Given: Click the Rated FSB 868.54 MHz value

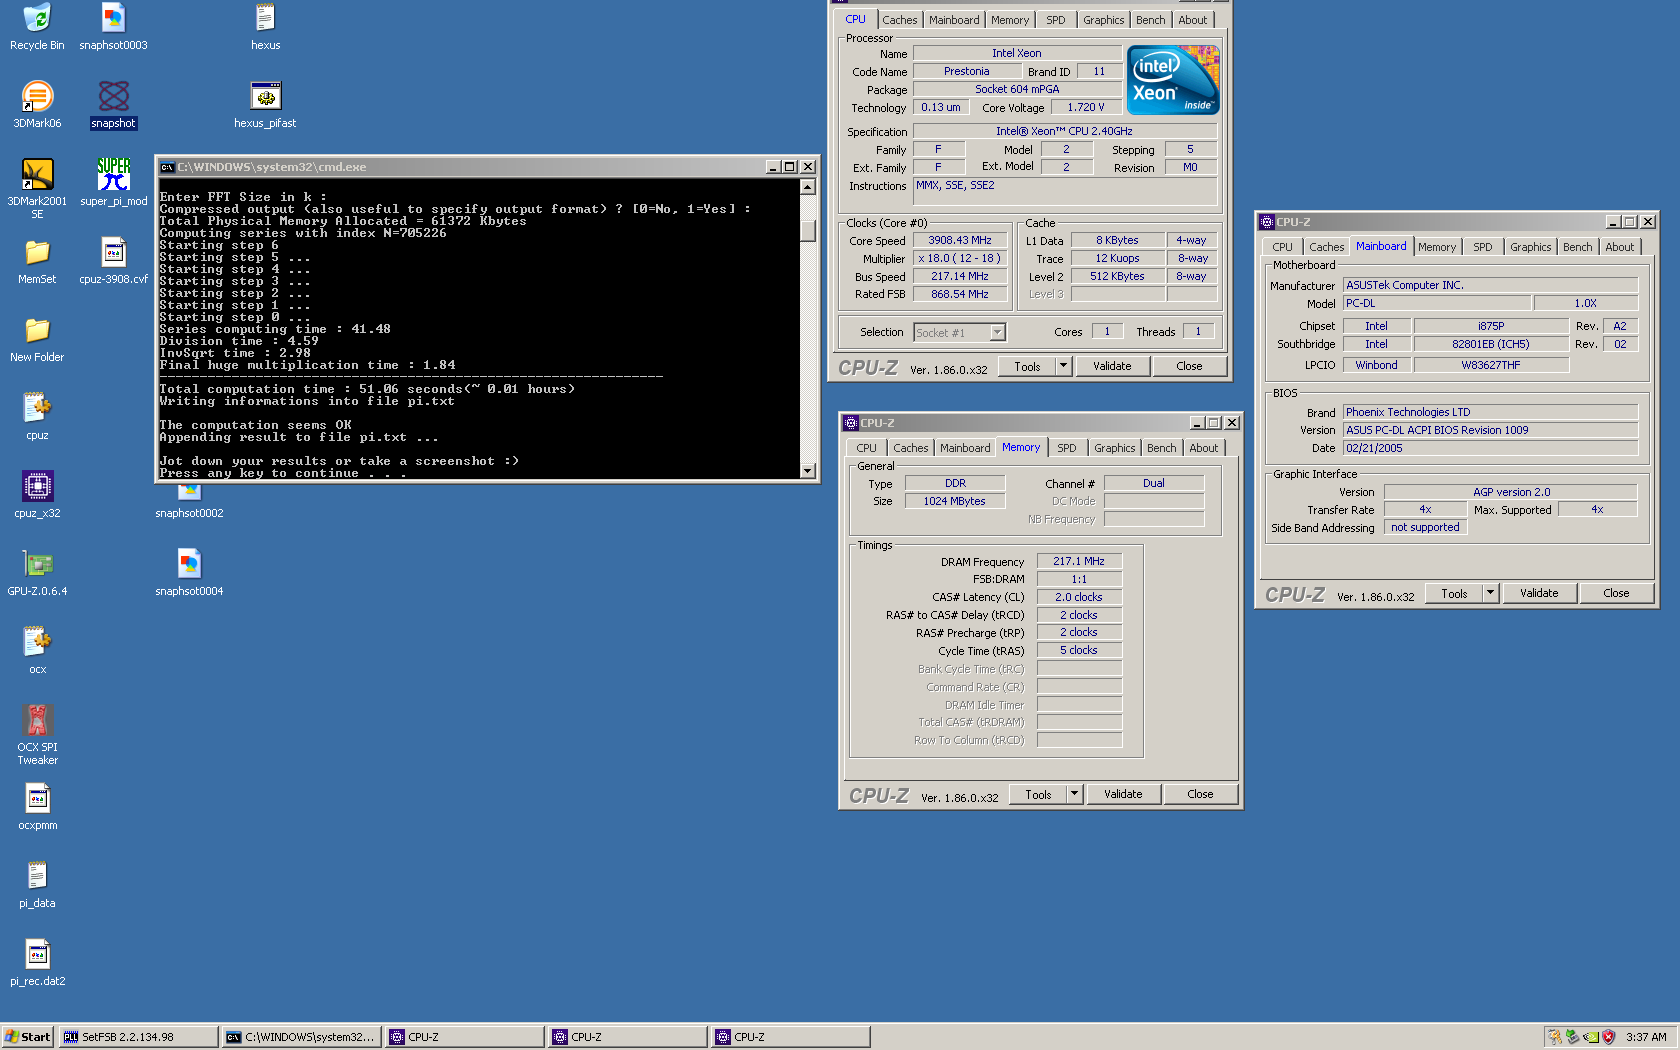Looking at the screenshot, I should click(x=960, y=294).
